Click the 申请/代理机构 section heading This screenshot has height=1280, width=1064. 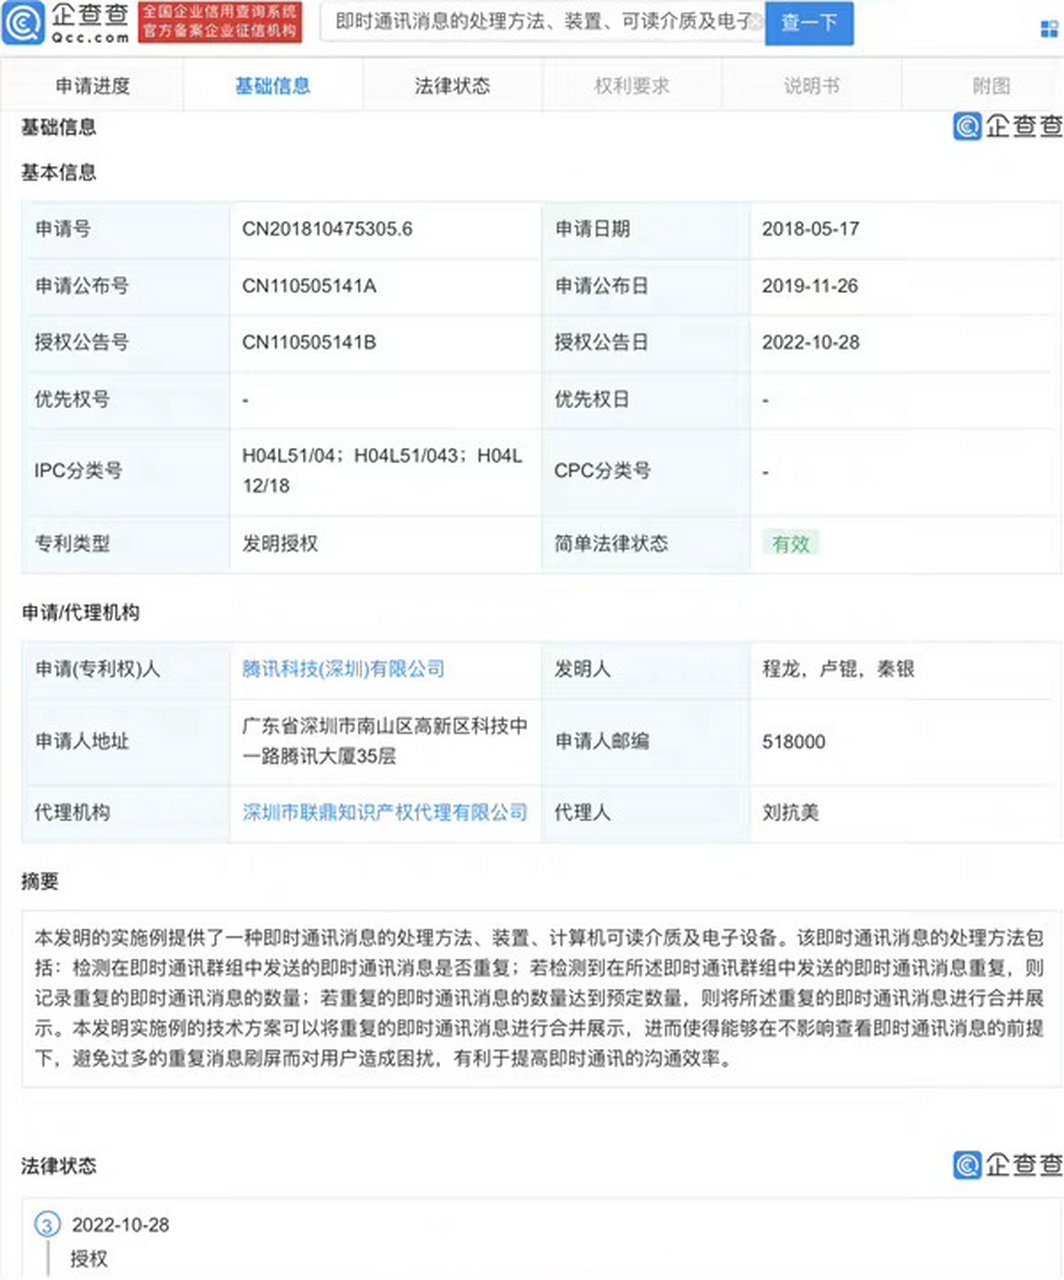point(81,613)
